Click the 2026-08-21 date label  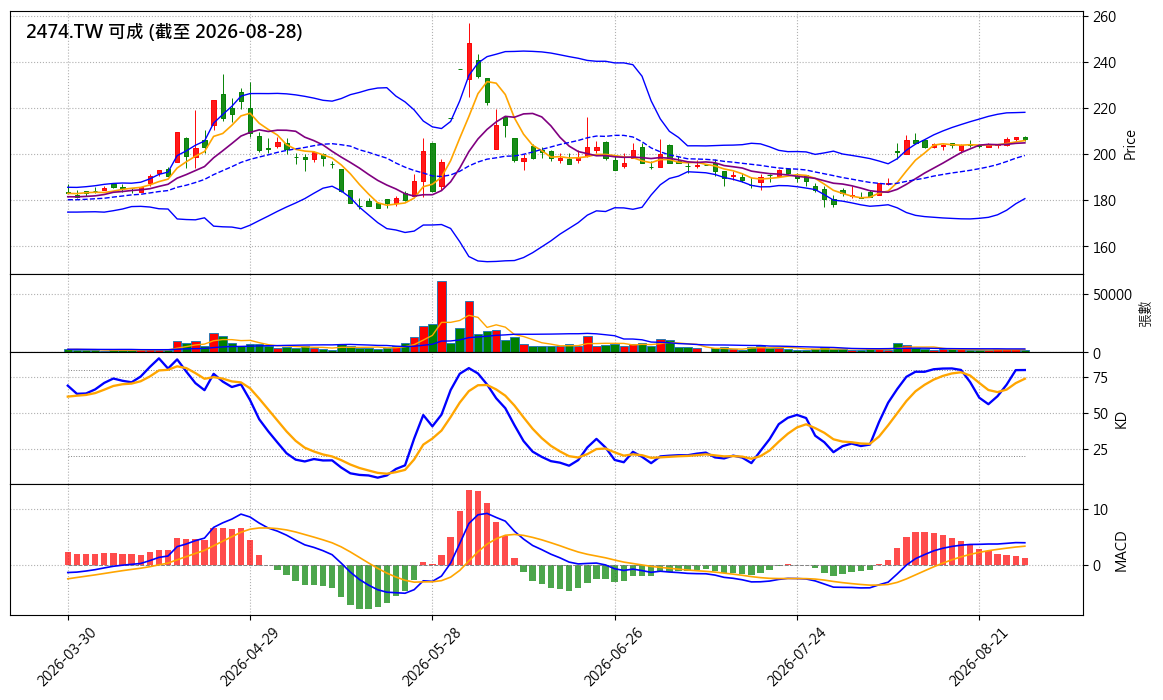[x=977, y=657]
